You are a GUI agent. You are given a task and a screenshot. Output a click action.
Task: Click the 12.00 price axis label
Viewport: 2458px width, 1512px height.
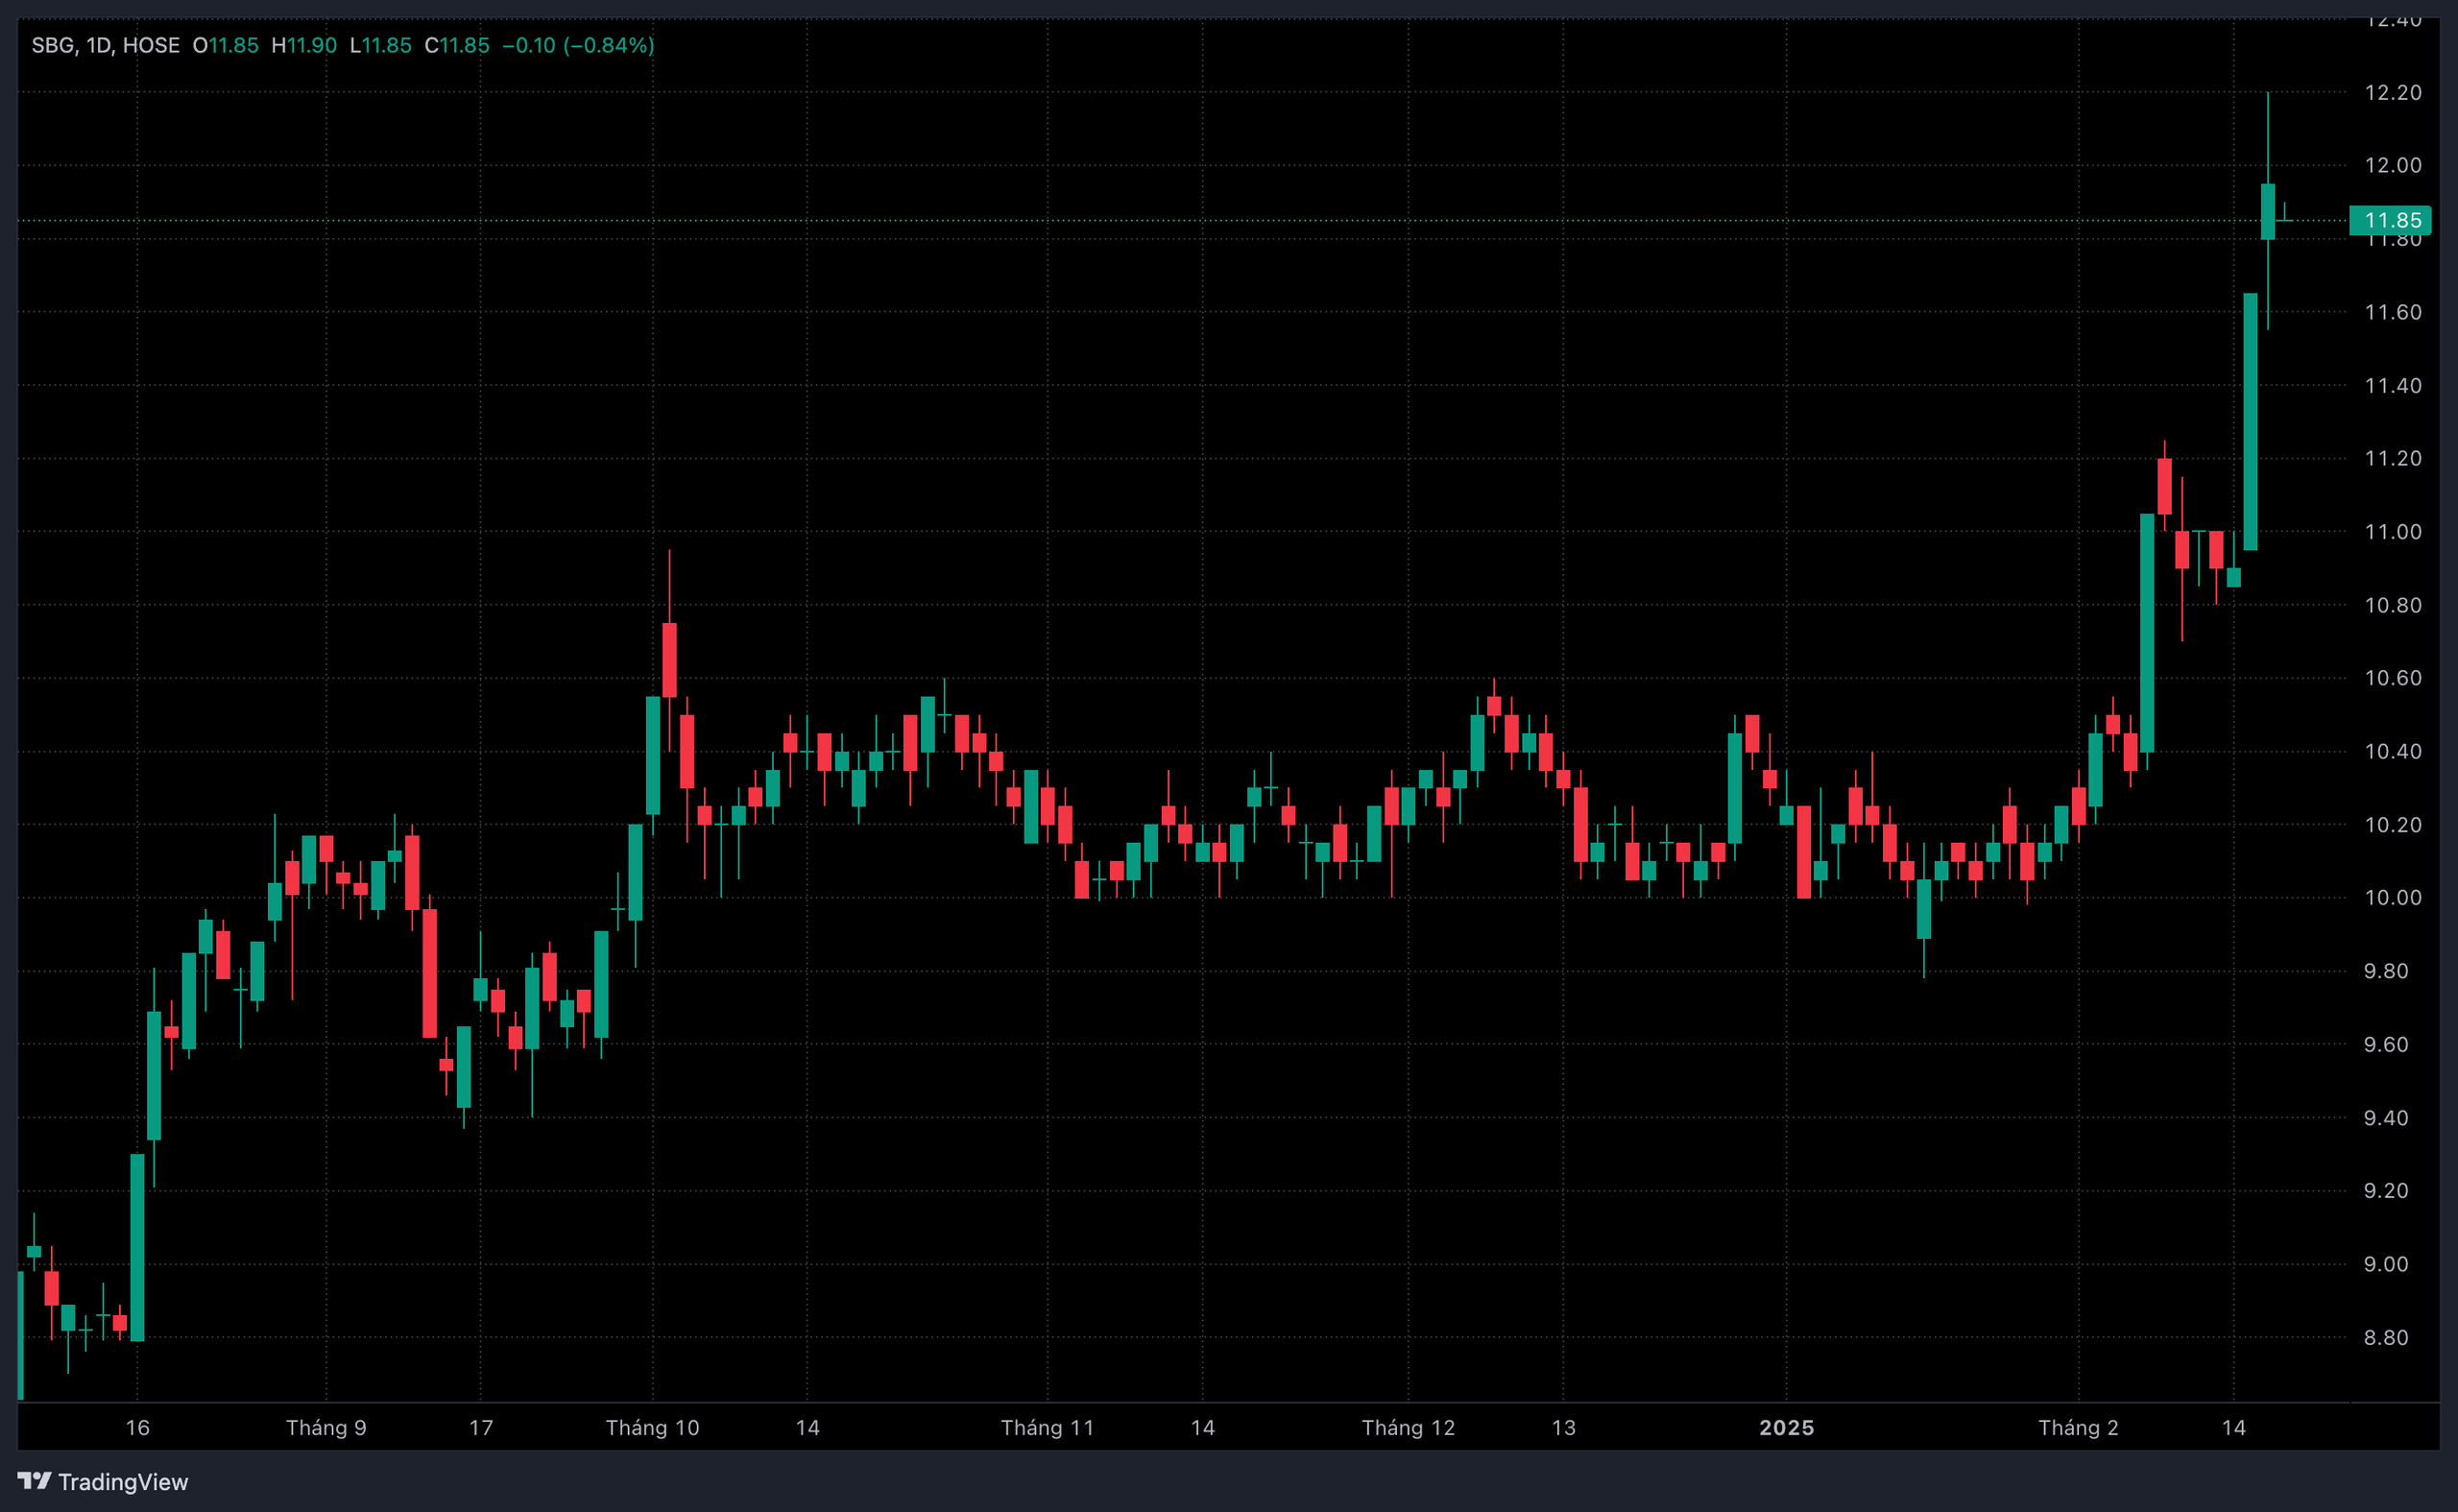[x=2393, y=165]
